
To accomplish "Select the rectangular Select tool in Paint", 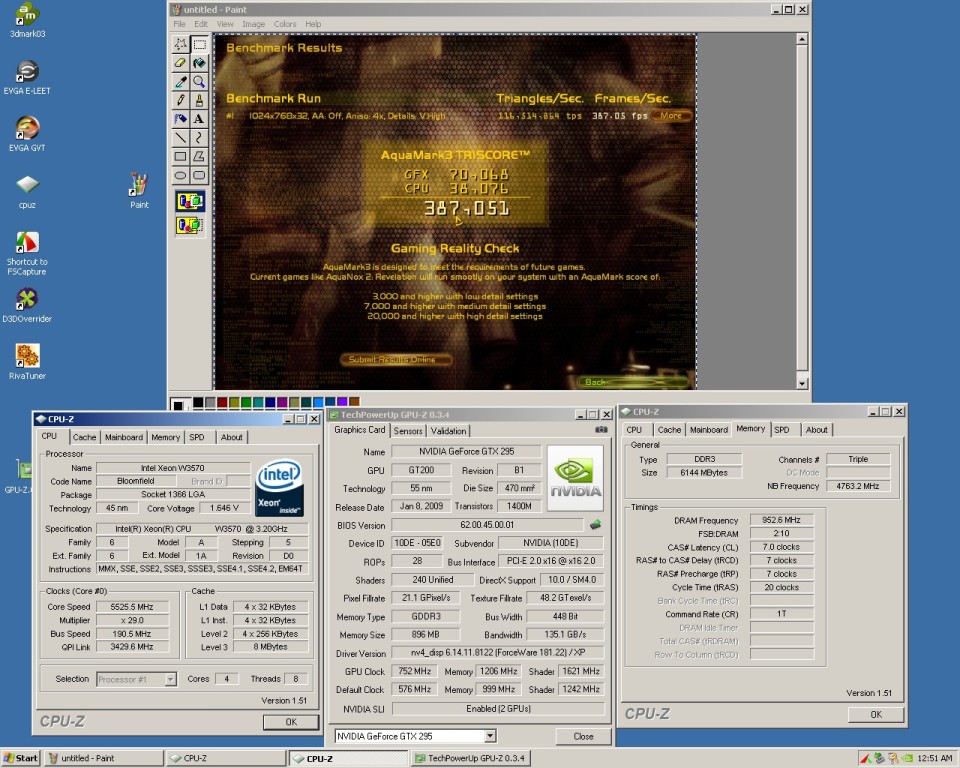I will (200, 44).
